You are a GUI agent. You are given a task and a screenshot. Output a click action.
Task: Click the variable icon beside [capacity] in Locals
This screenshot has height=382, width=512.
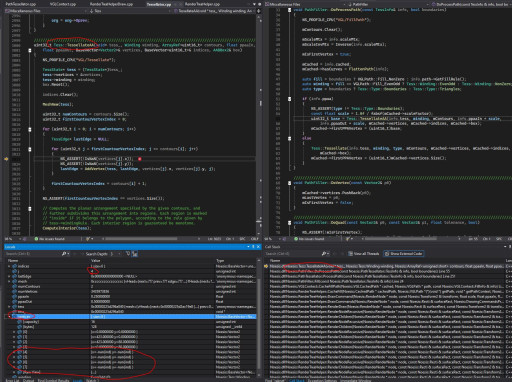pyautogui.click(x=20, y=322)
